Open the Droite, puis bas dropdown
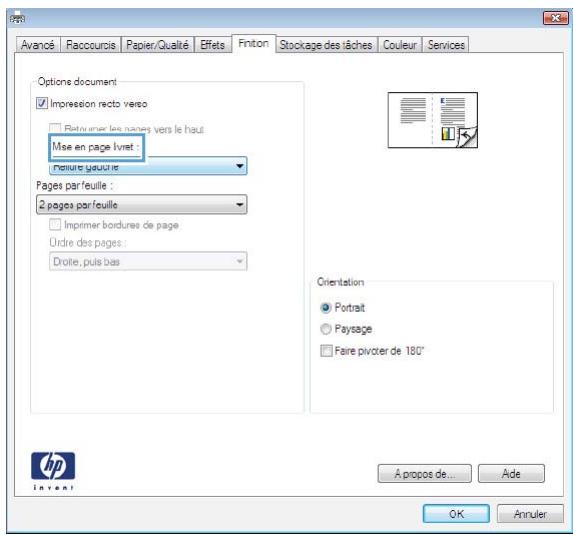This screenshot has height=535, width=573. point(148,261)
